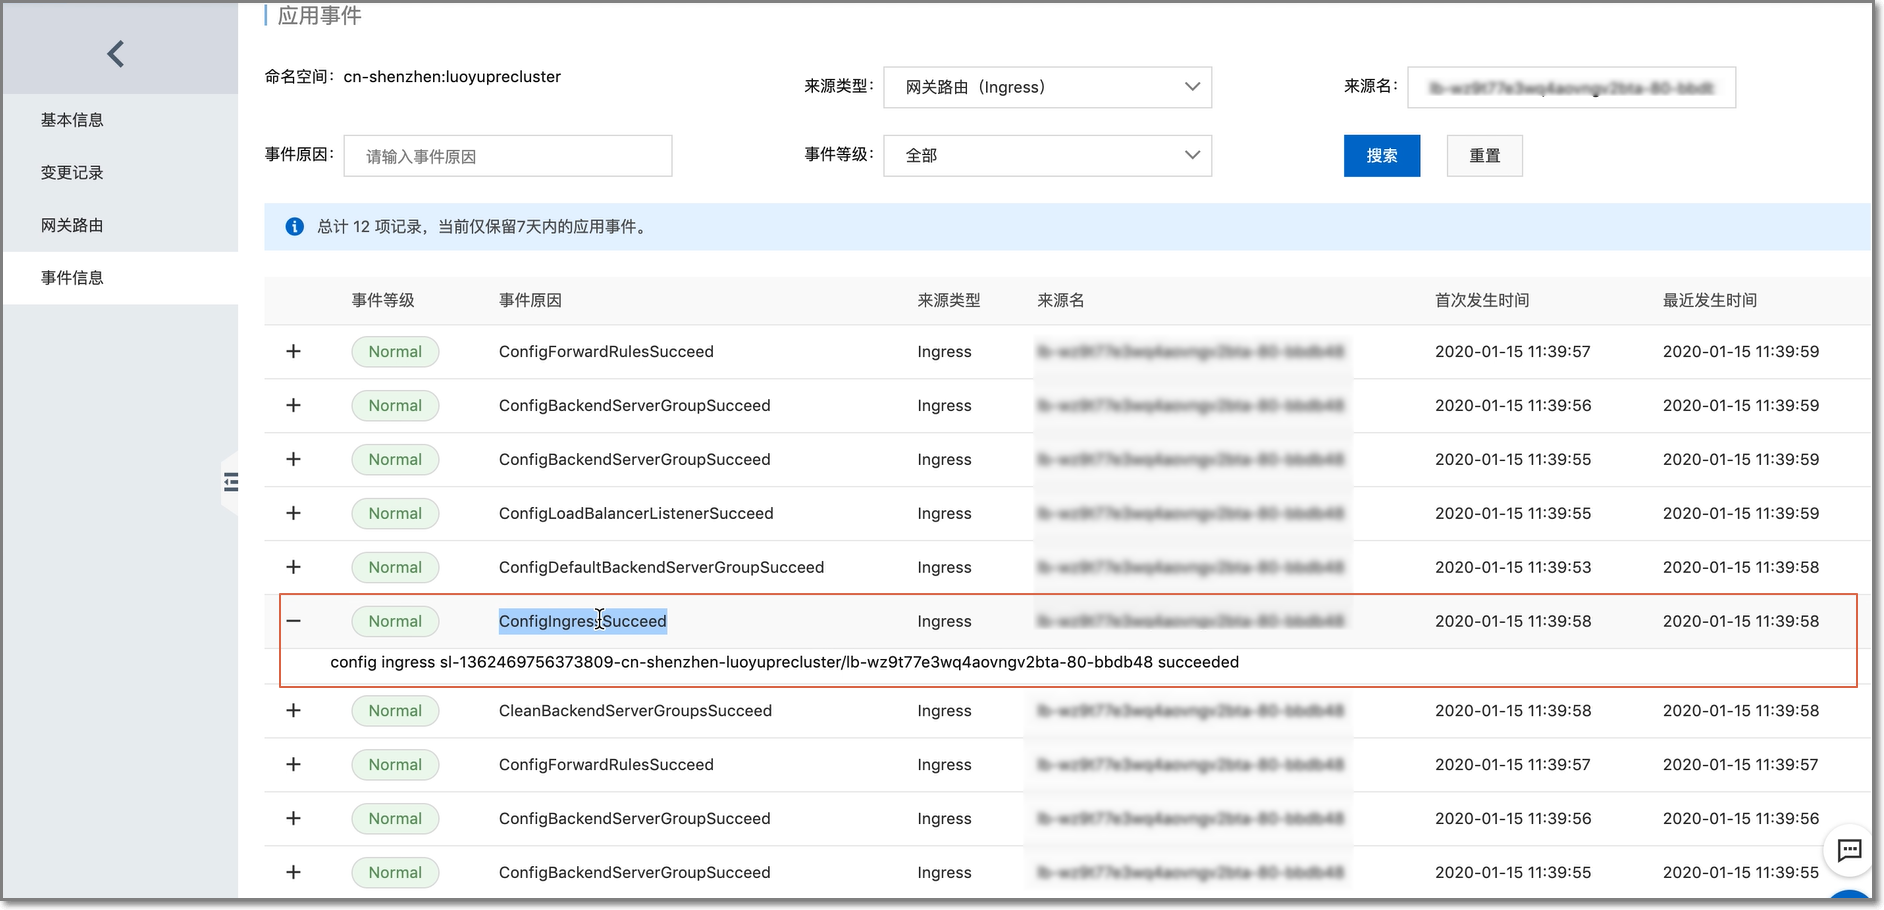Click the 总计 12 项记录 notice text
Screen dimensions: 1884x910
[x=483, y=227]
